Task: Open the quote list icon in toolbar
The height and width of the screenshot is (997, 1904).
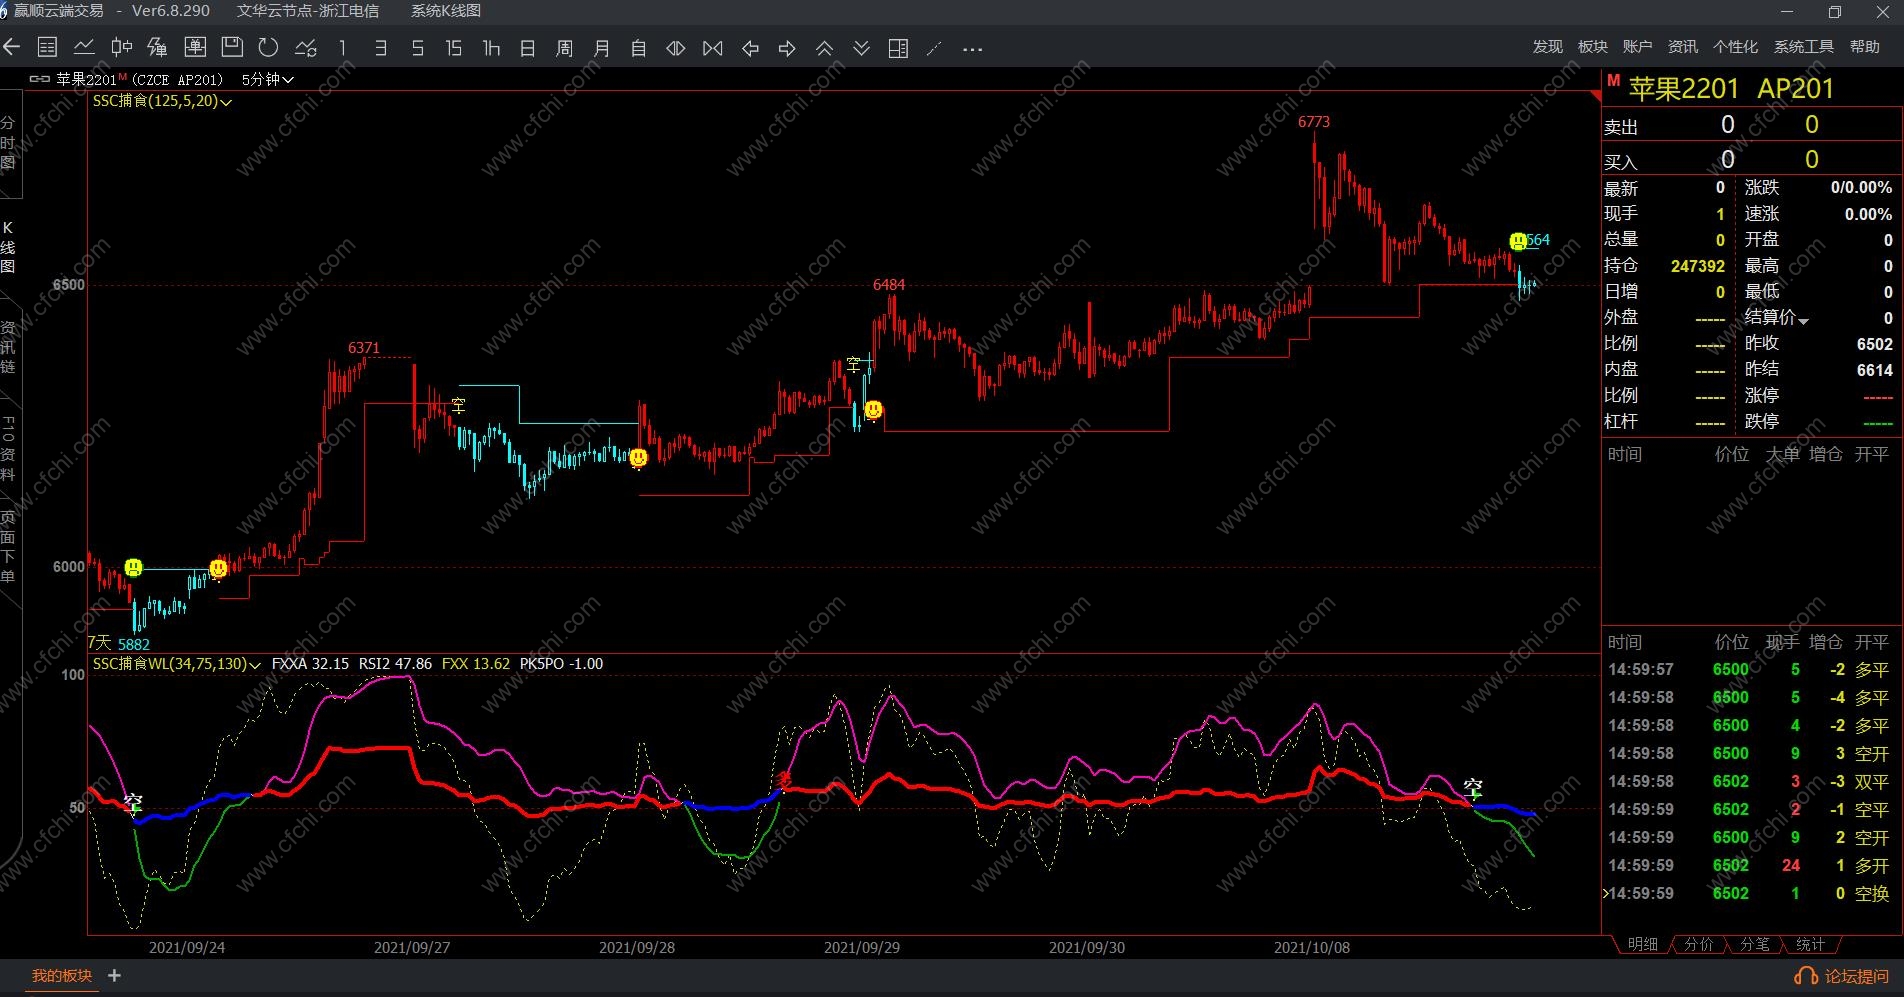Action: 47,47
